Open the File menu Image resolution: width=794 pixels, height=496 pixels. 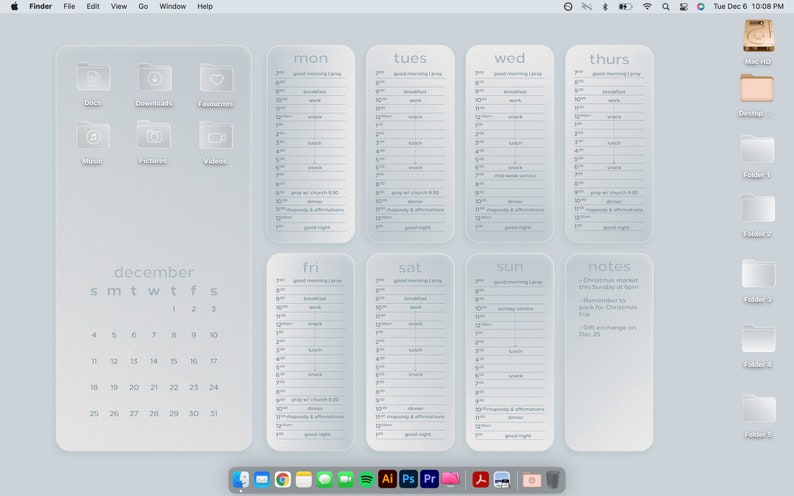[x=69, y=7]
